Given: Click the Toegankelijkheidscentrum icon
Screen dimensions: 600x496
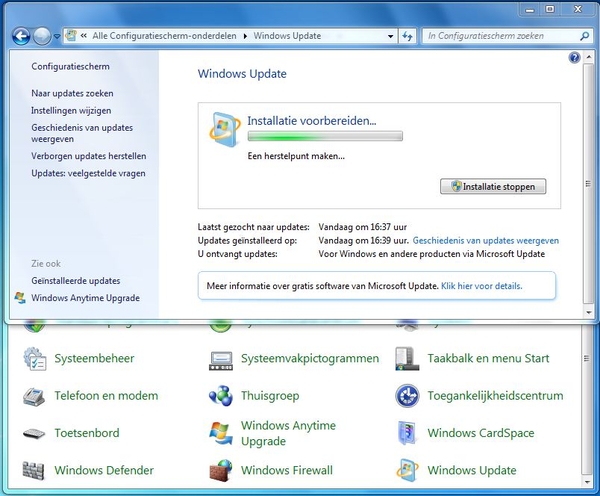Looking at the screenshot, I should [x=407, y=396].
